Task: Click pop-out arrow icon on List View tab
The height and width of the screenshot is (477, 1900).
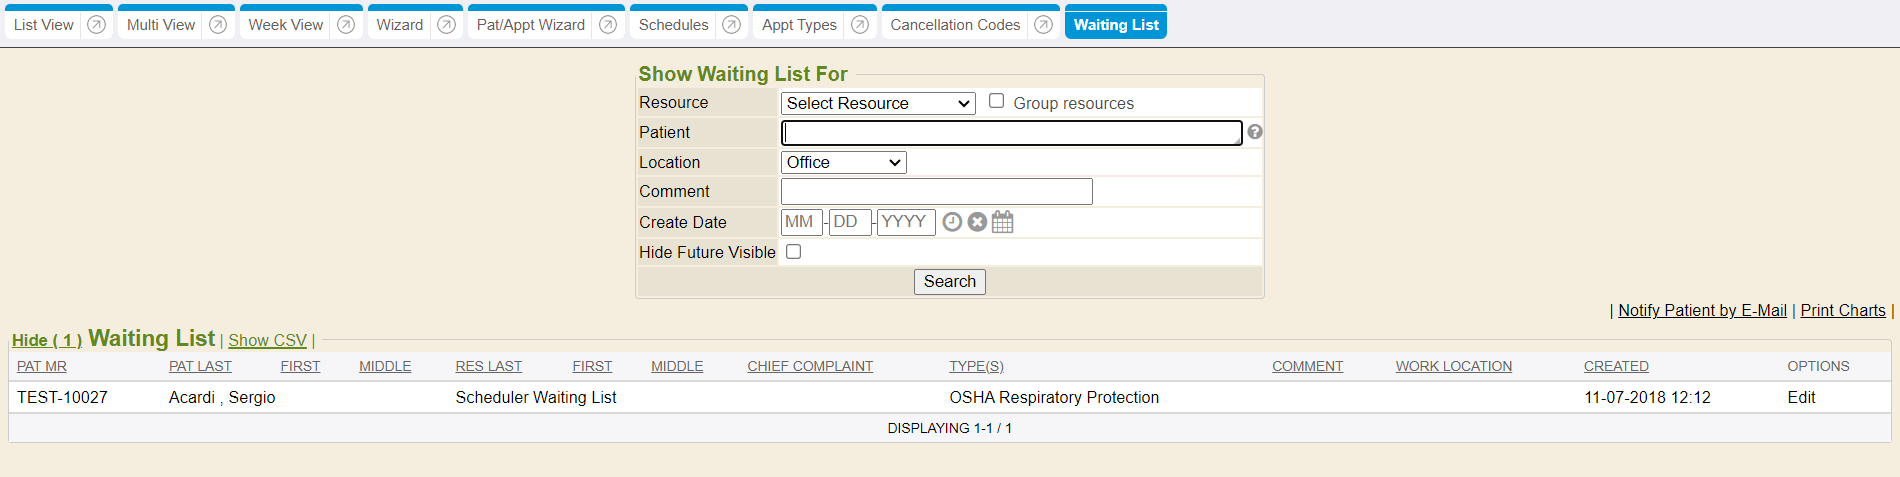Action: [96, 25]
